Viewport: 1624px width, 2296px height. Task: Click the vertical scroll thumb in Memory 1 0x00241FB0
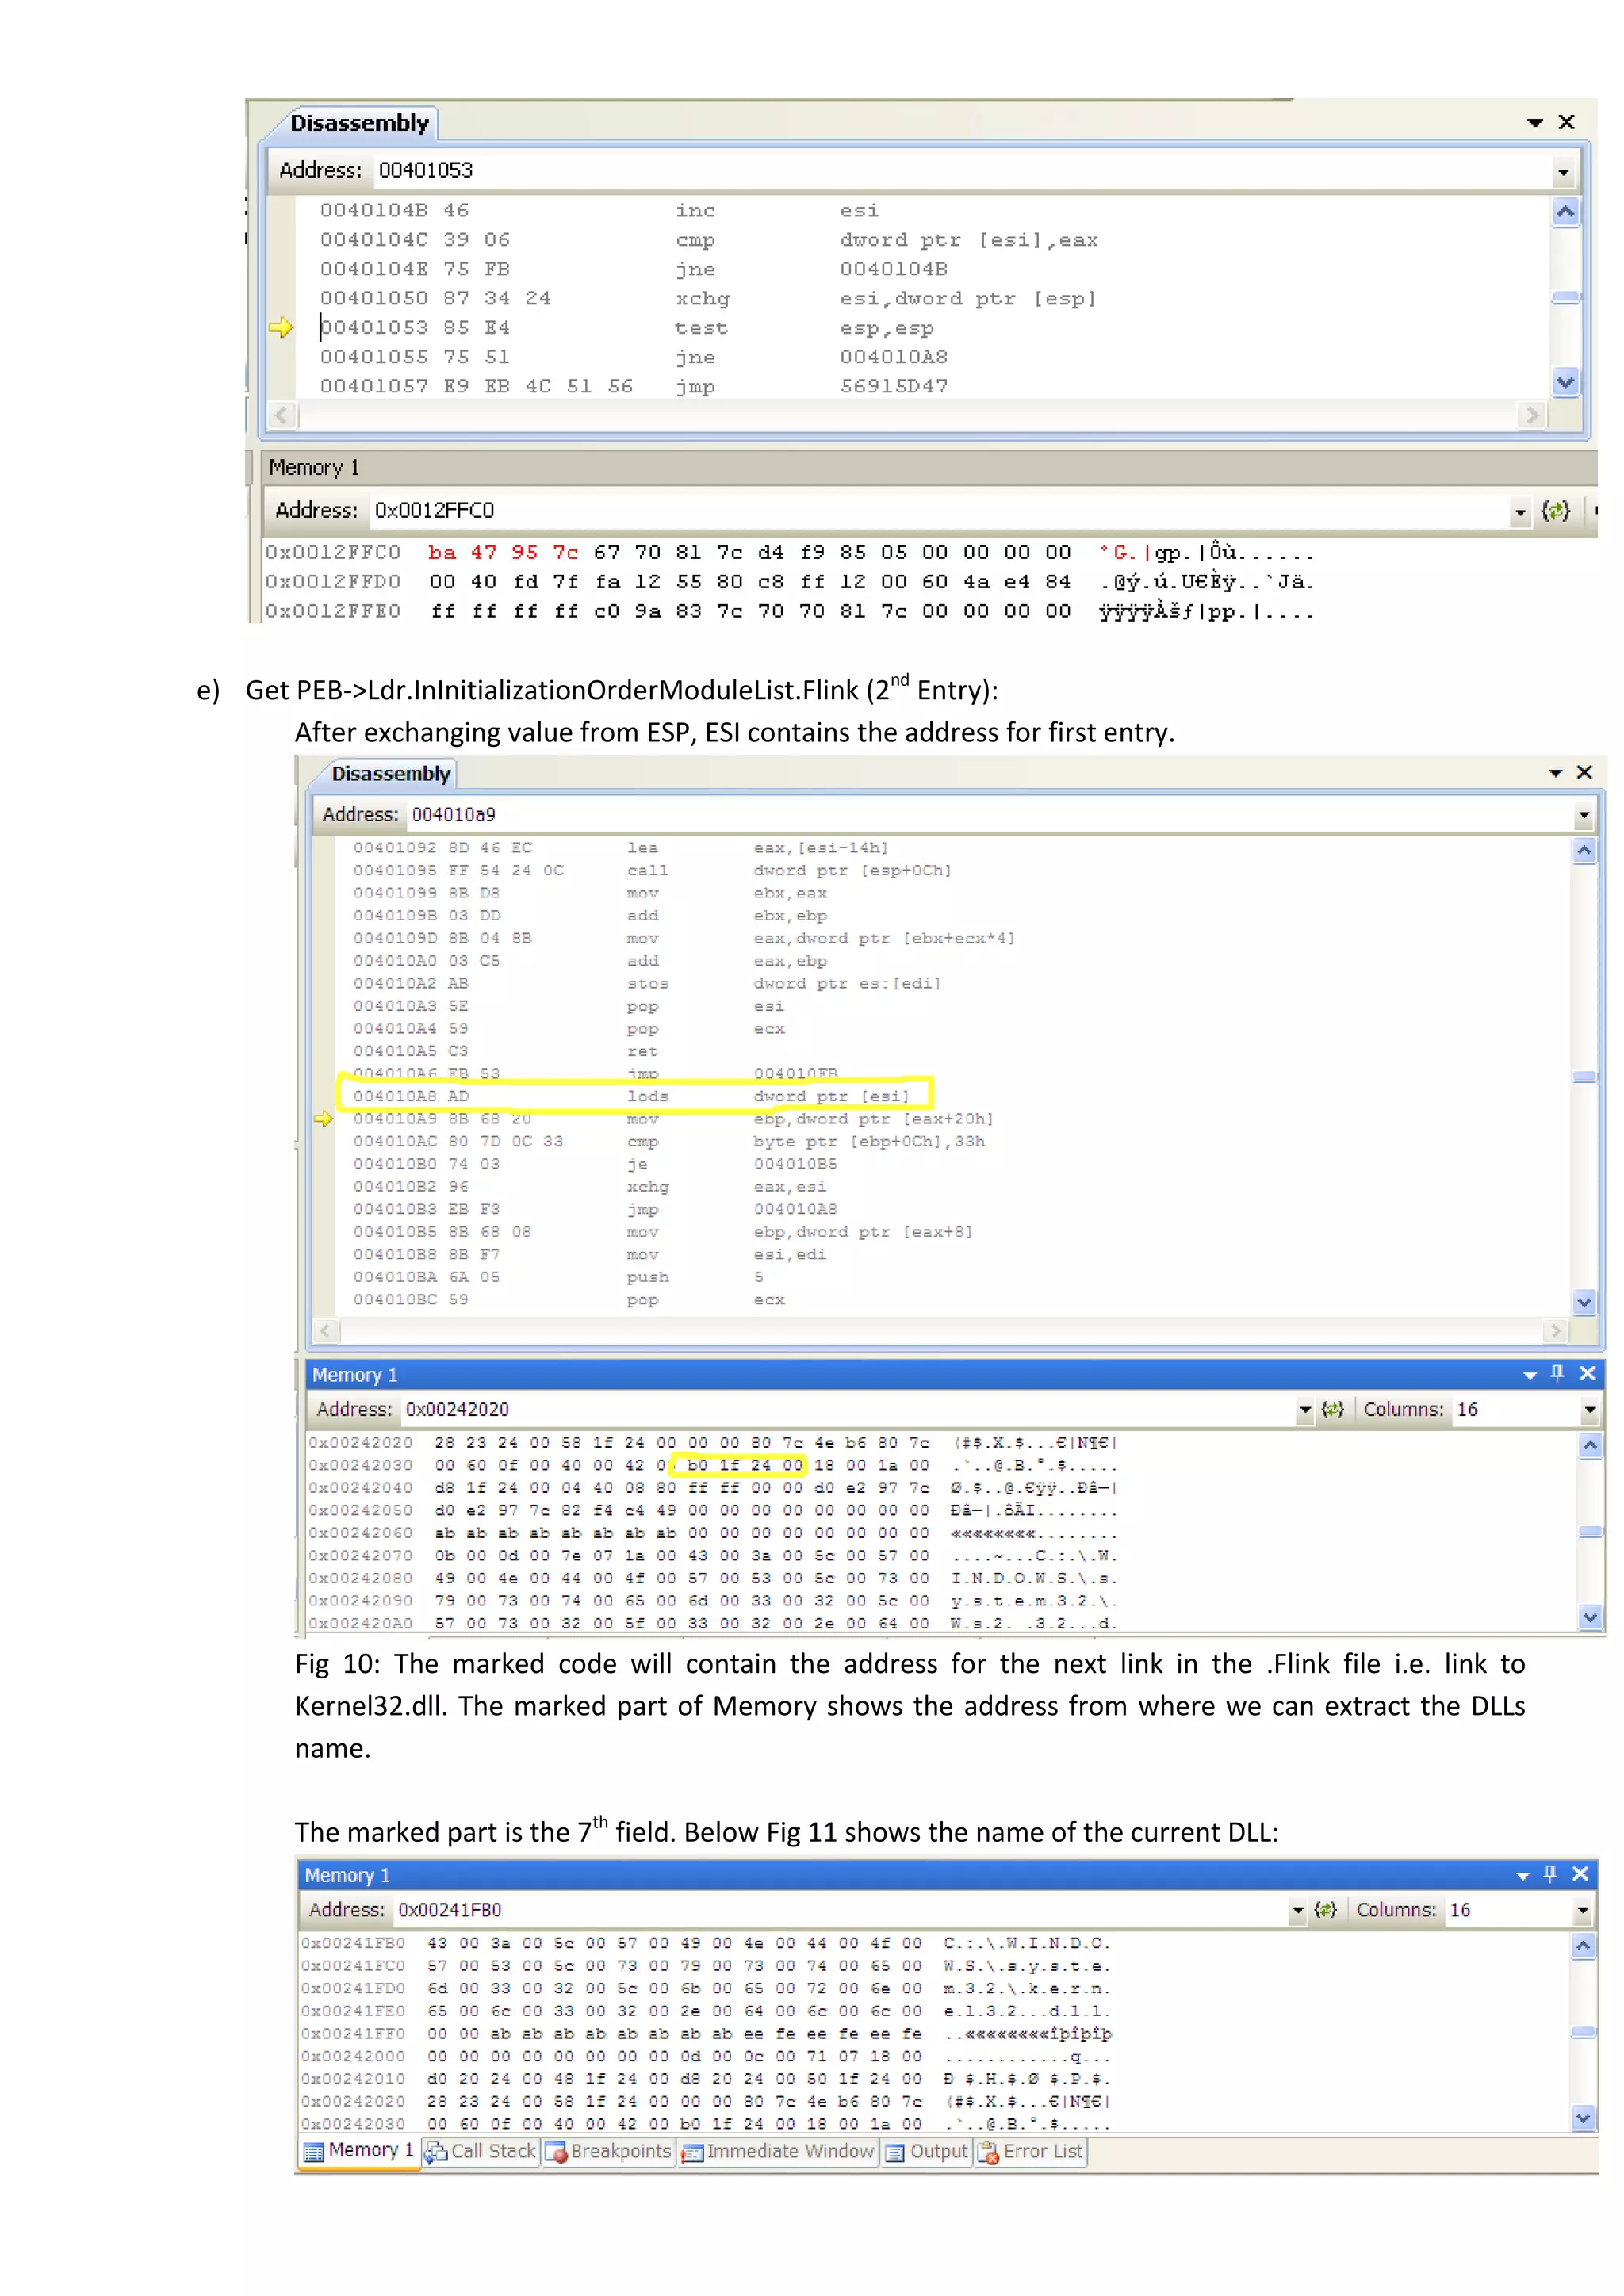tap(1582, 2032)
